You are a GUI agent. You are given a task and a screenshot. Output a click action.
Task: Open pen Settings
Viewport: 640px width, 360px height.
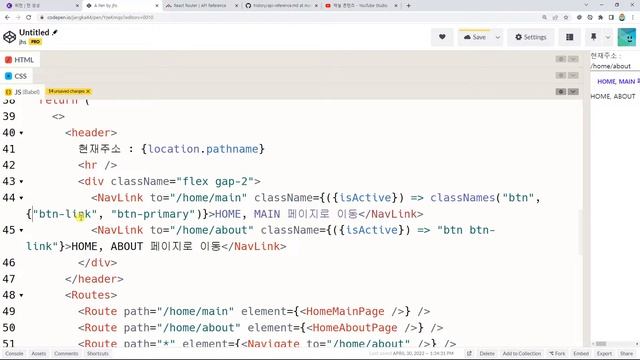point(531,37)
